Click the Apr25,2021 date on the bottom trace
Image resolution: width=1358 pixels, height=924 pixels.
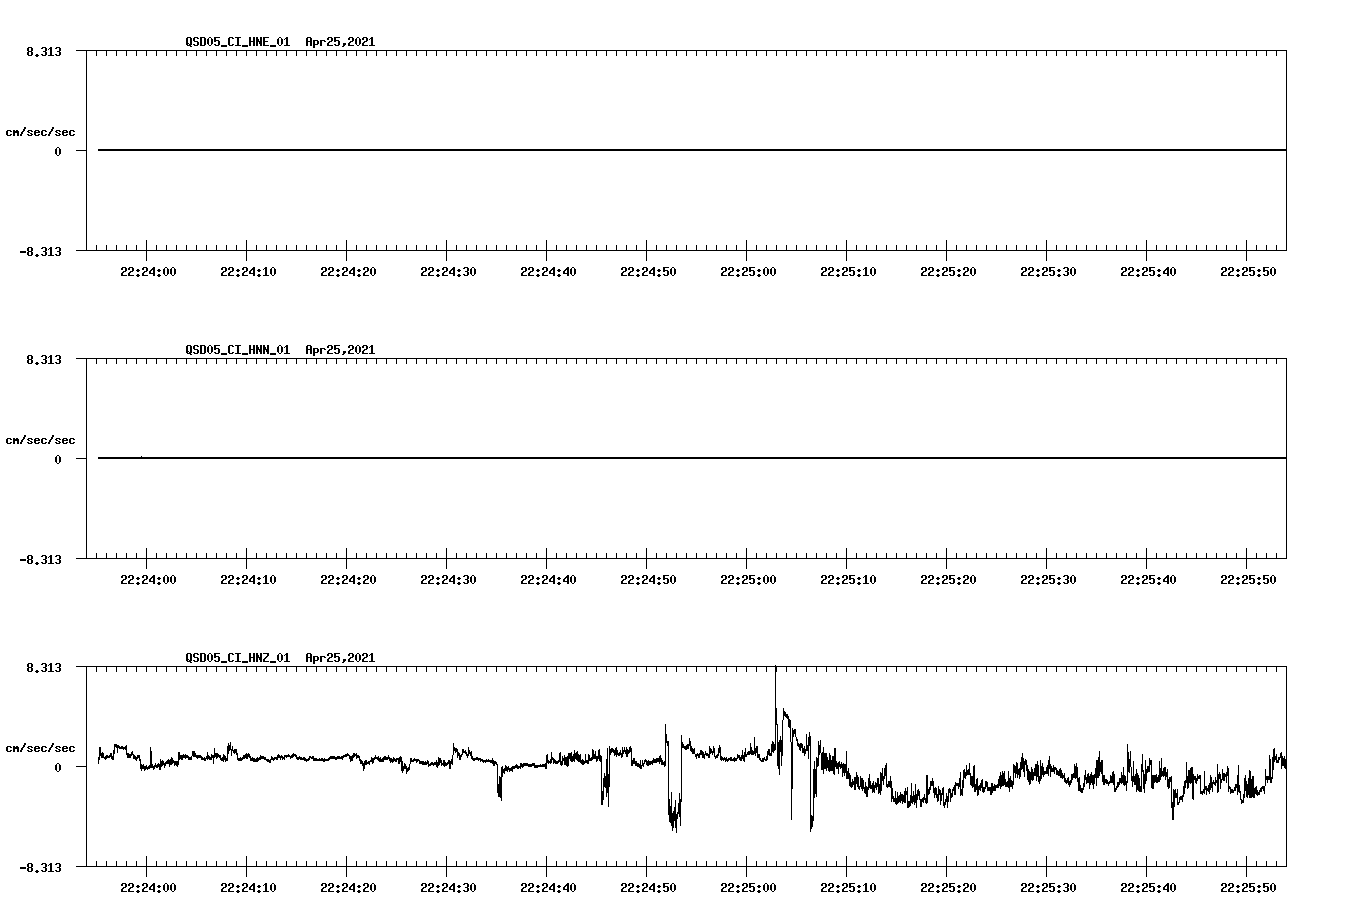point(339,658)
